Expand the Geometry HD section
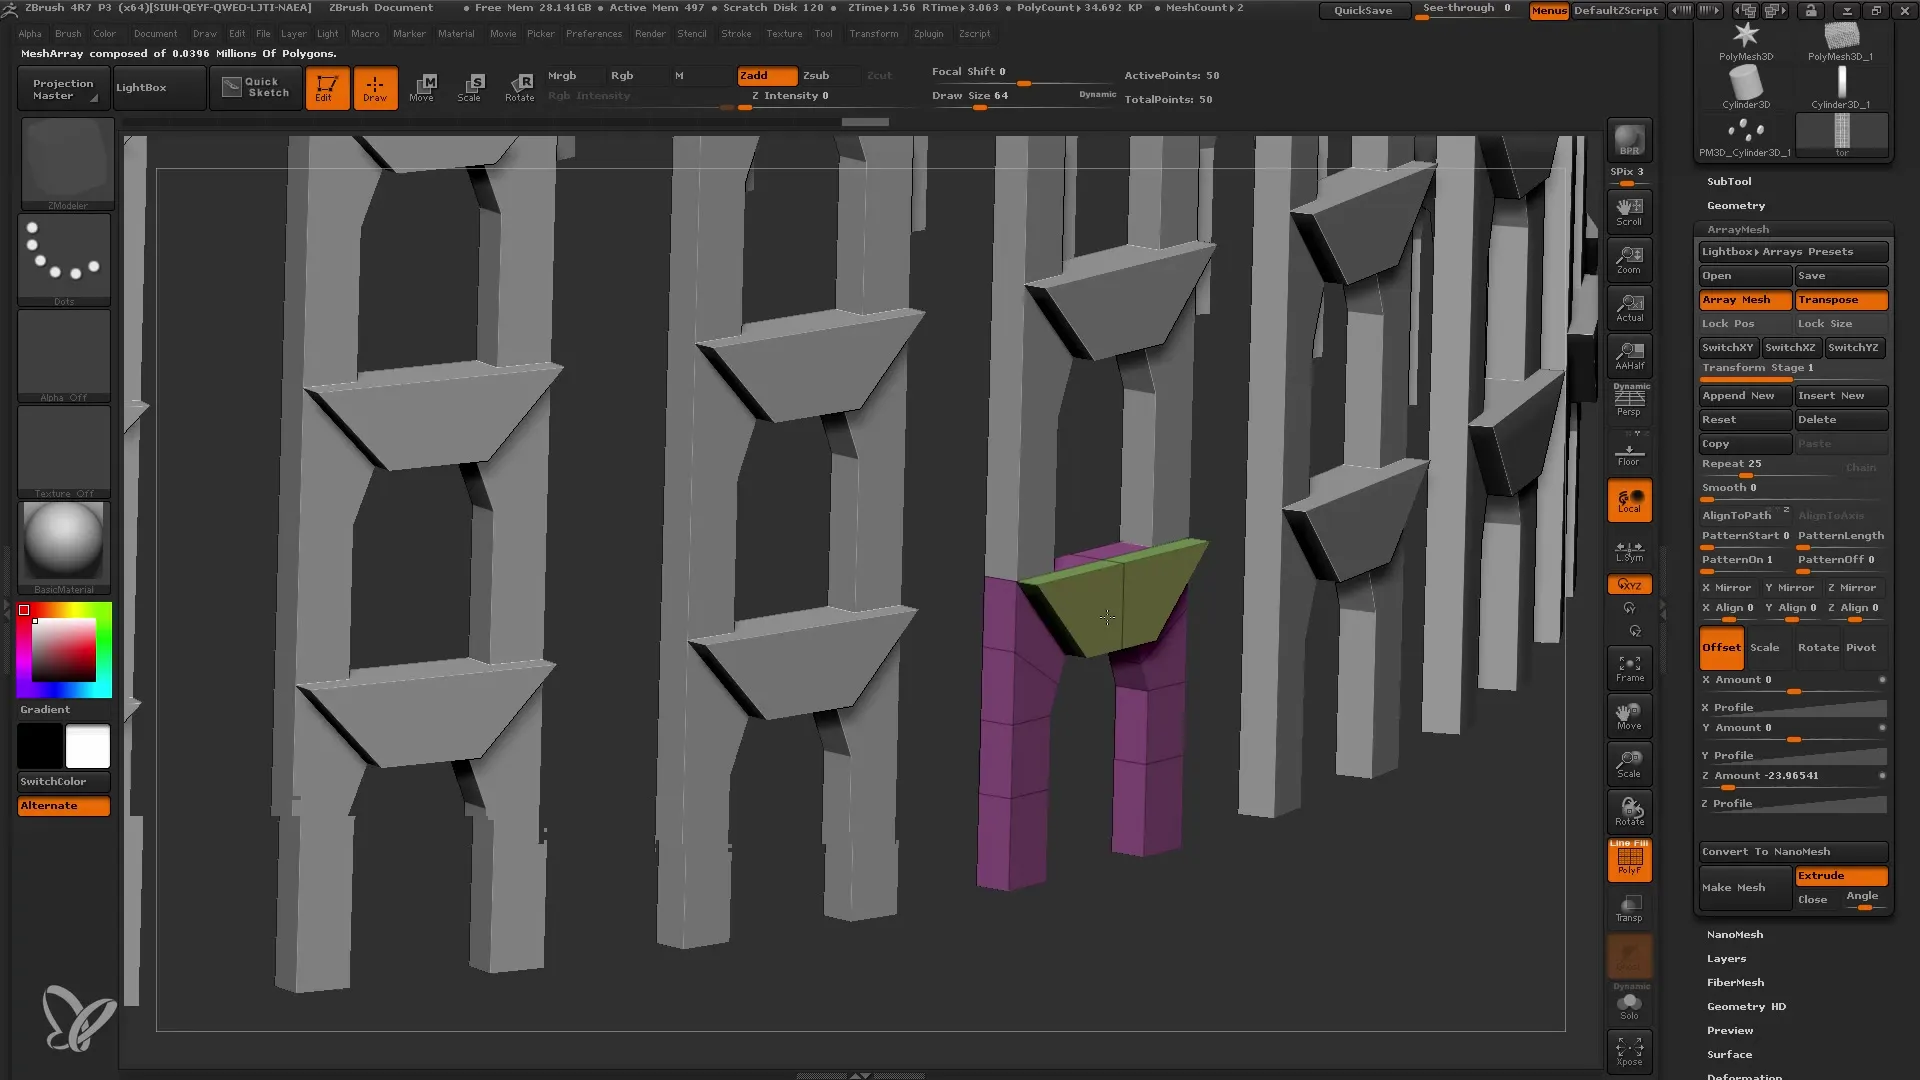Screen dimensions: 1920x1080 point(1746,1007)
